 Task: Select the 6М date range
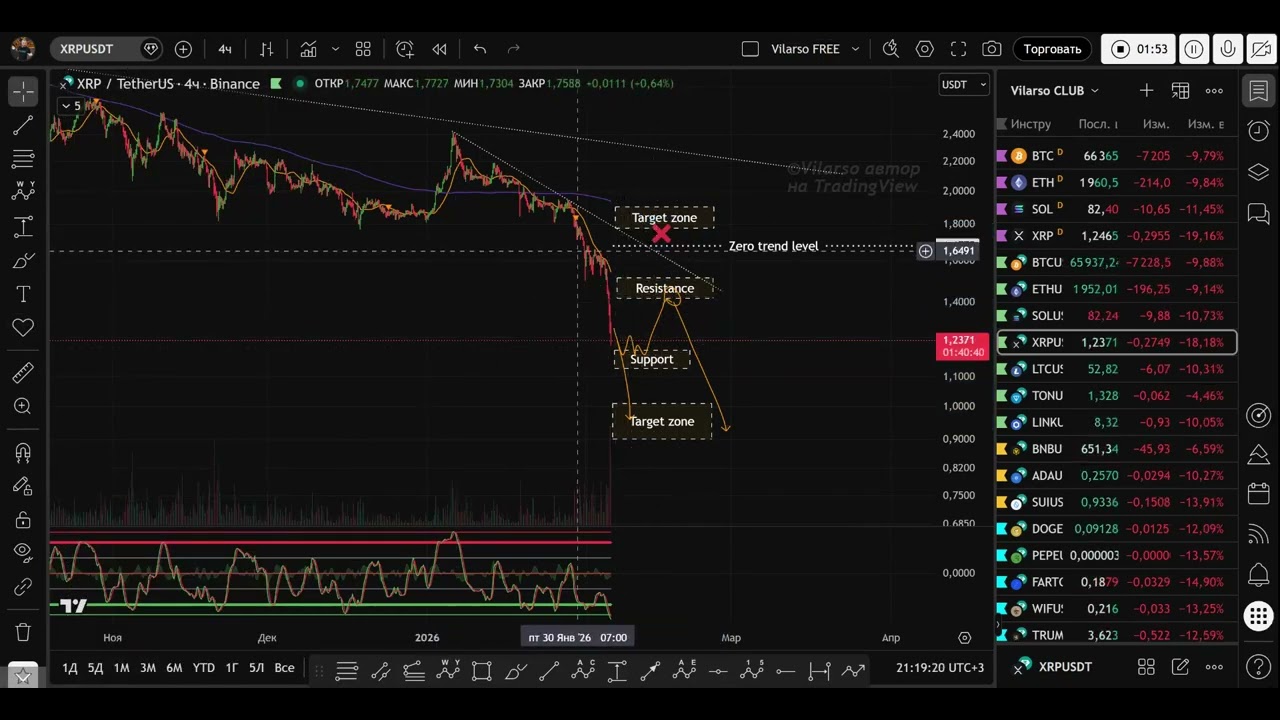pyautogui.click(x=174, y=668)
